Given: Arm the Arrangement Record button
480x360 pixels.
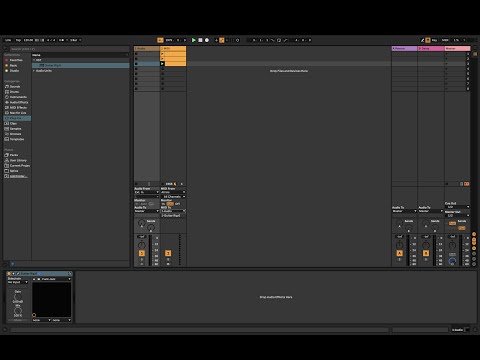Looking at the screenshot, I should 207,40.
